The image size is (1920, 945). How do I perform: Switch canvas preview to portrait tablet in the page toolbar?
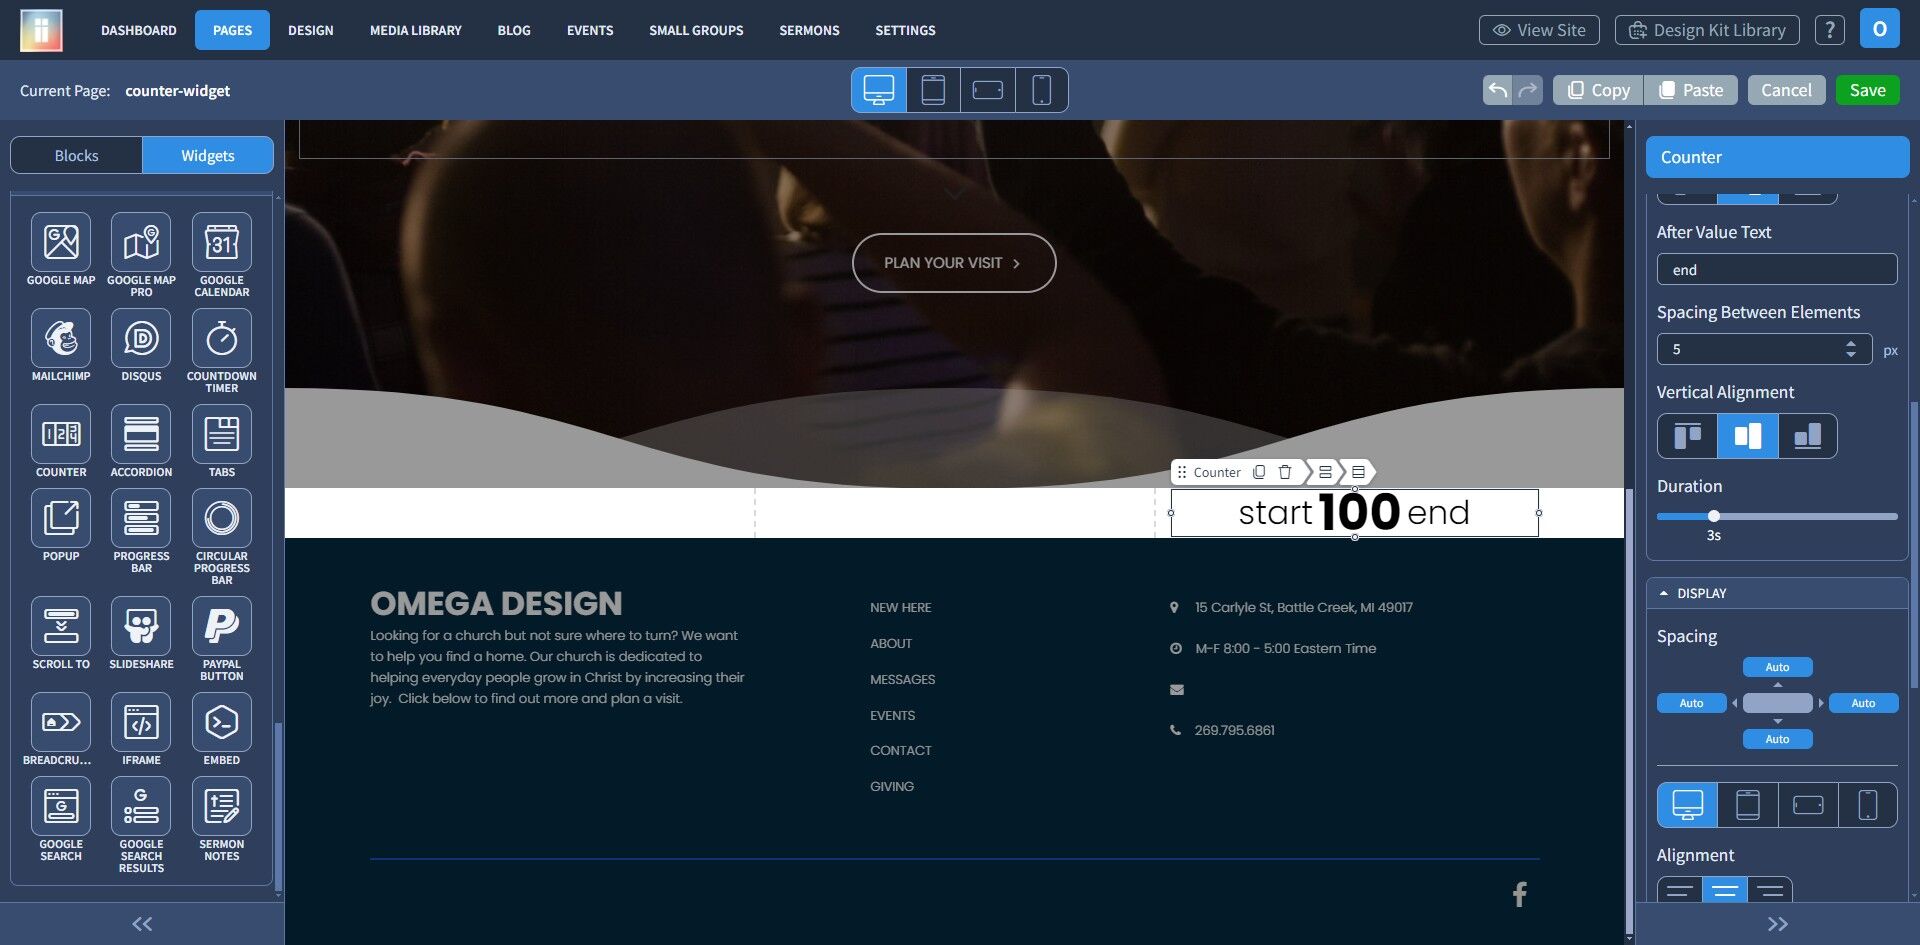(933, 90)
